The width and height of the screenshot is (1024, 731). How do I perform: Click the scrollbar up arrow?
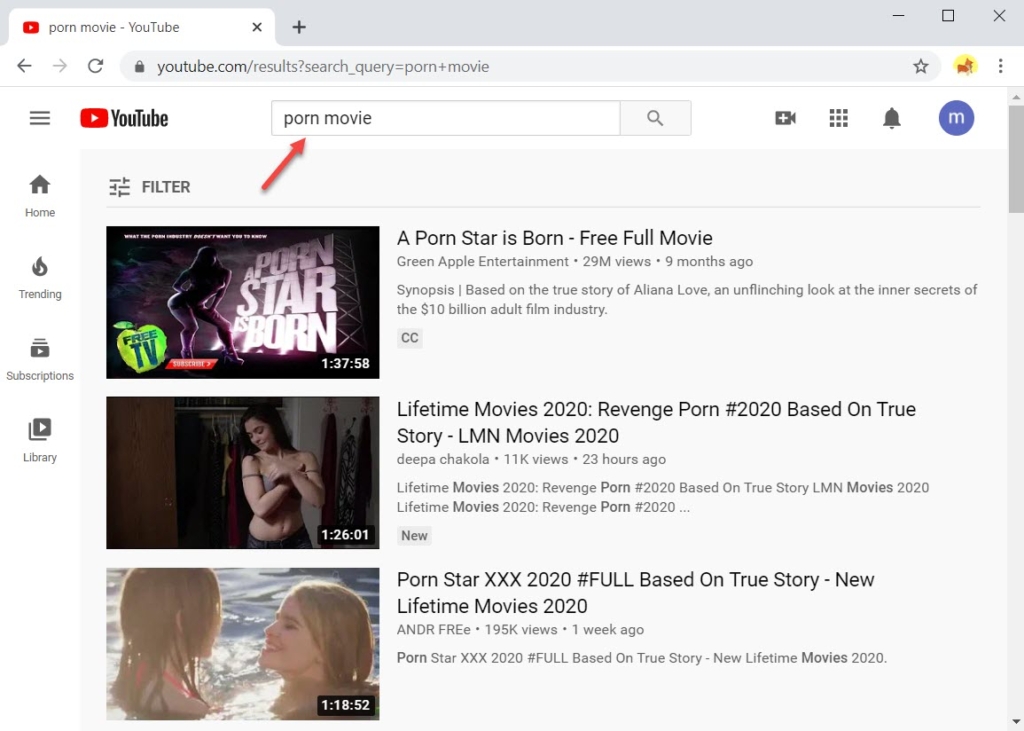pyautogui.click(x=1016, y=97)
